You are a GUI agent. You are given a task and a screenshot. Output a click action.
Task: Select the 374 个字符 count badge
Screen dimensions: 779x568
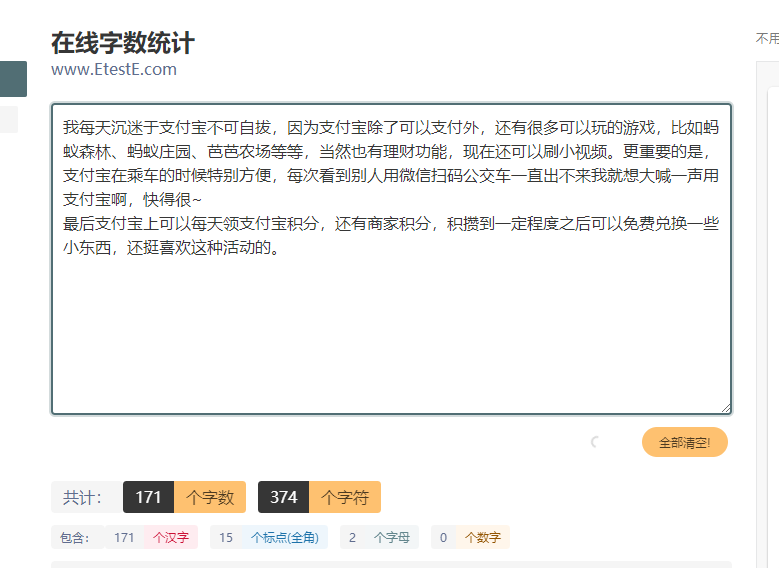[319, 497]
